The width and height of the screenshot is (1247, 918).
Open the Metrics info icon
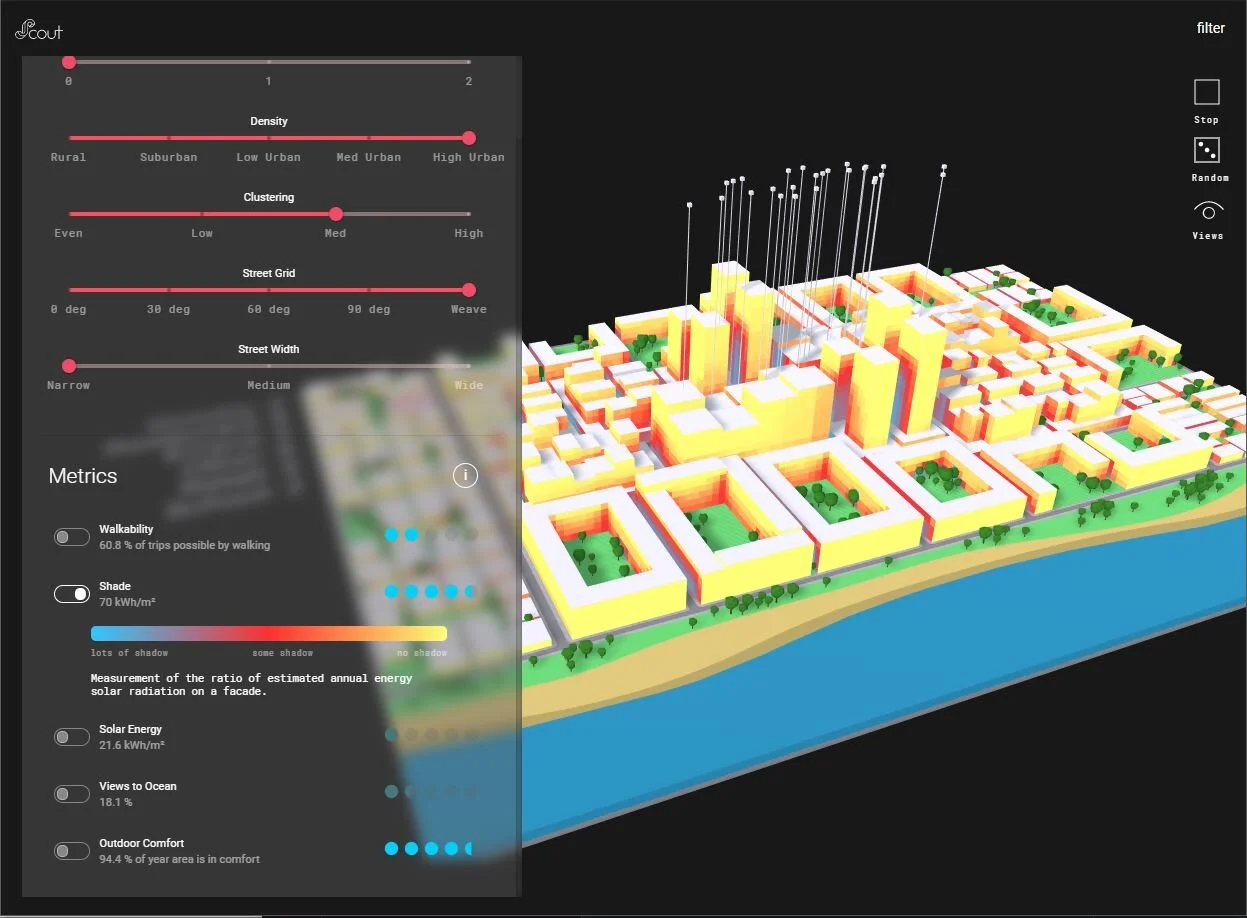[x=465, y=476]
